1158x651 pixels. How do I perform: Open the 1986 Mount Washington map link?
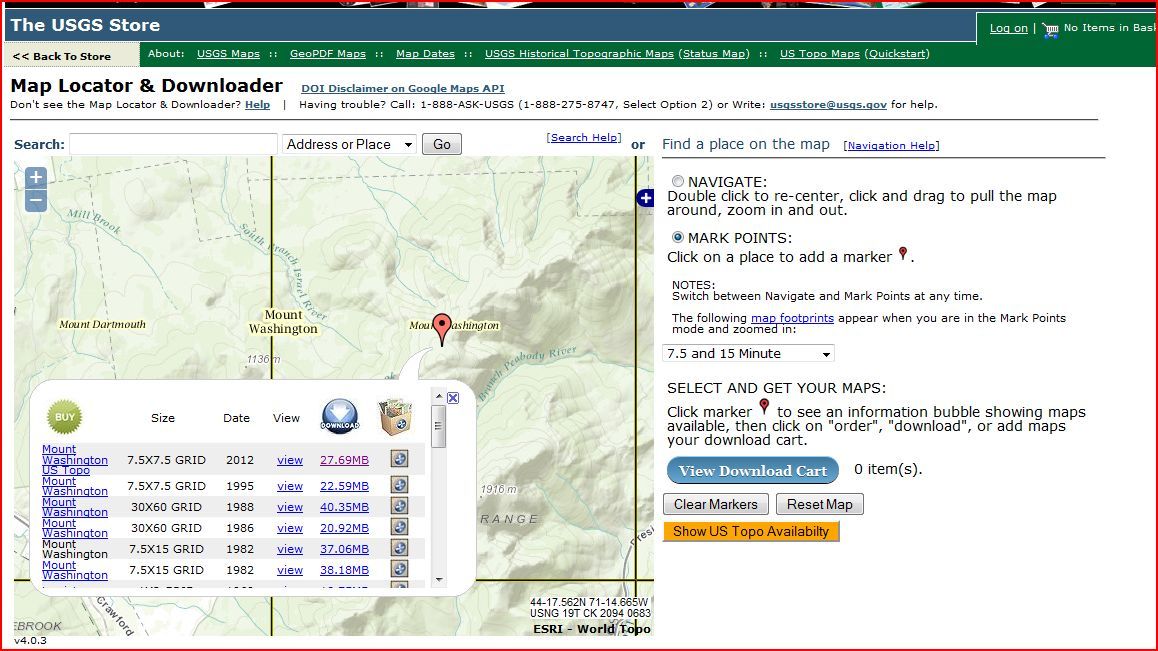pyautogui.click(x=75, y=528)
